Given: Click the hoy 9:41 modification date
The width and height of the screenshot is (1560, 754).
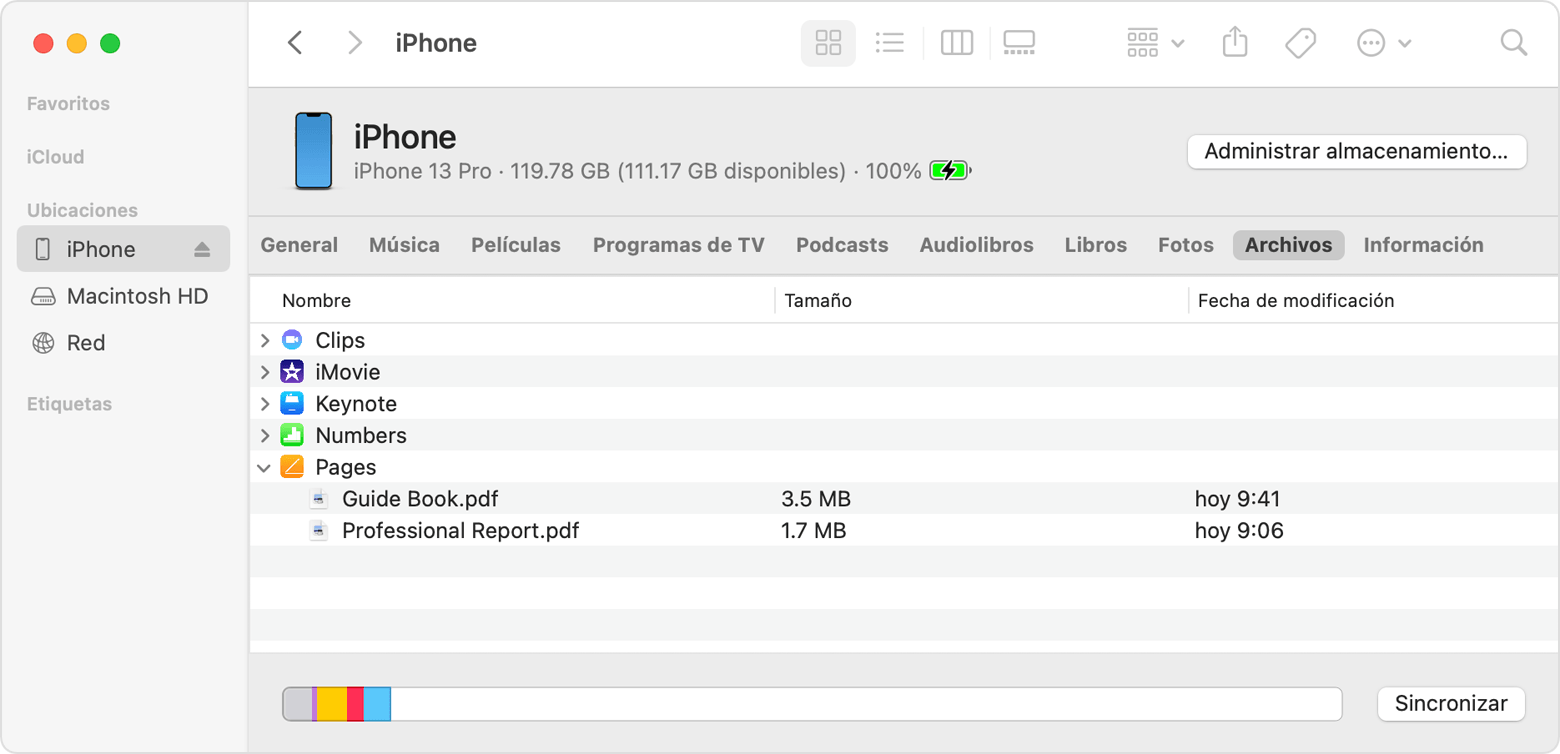Looking at the screenshot, I should [1238, 499].
